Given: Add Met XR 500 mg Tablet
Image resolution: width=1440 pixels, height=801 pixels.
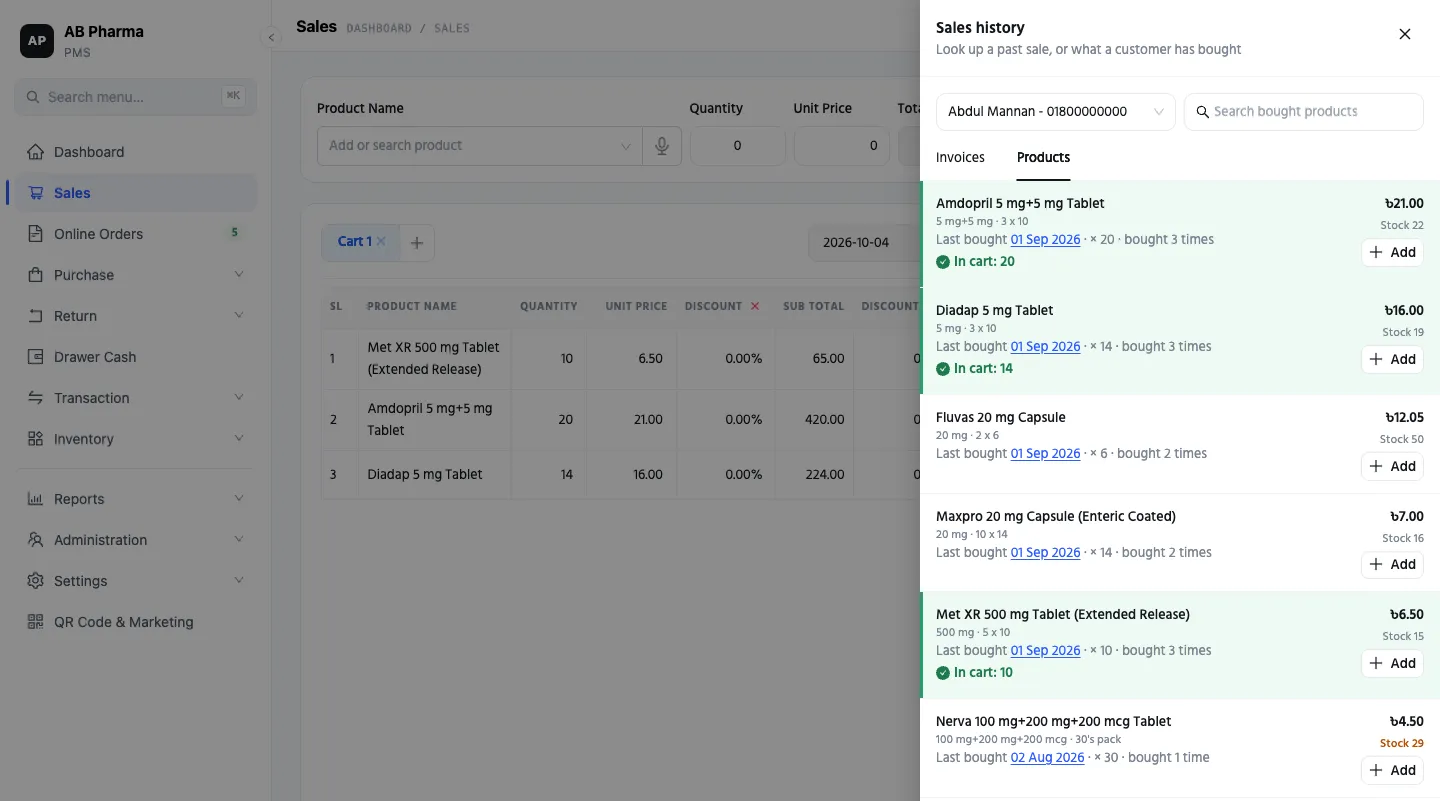Looking at the screenshot, I should (1392, 663).
